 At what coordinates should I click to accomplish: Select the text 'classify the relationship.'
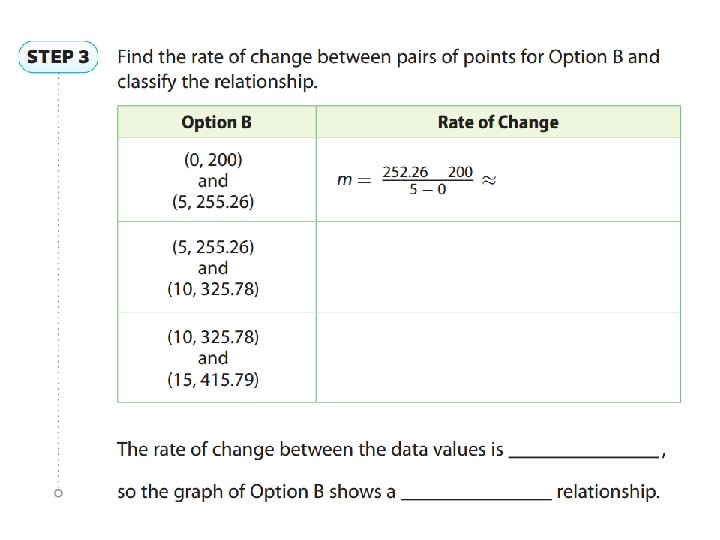(x=217, y=82)
